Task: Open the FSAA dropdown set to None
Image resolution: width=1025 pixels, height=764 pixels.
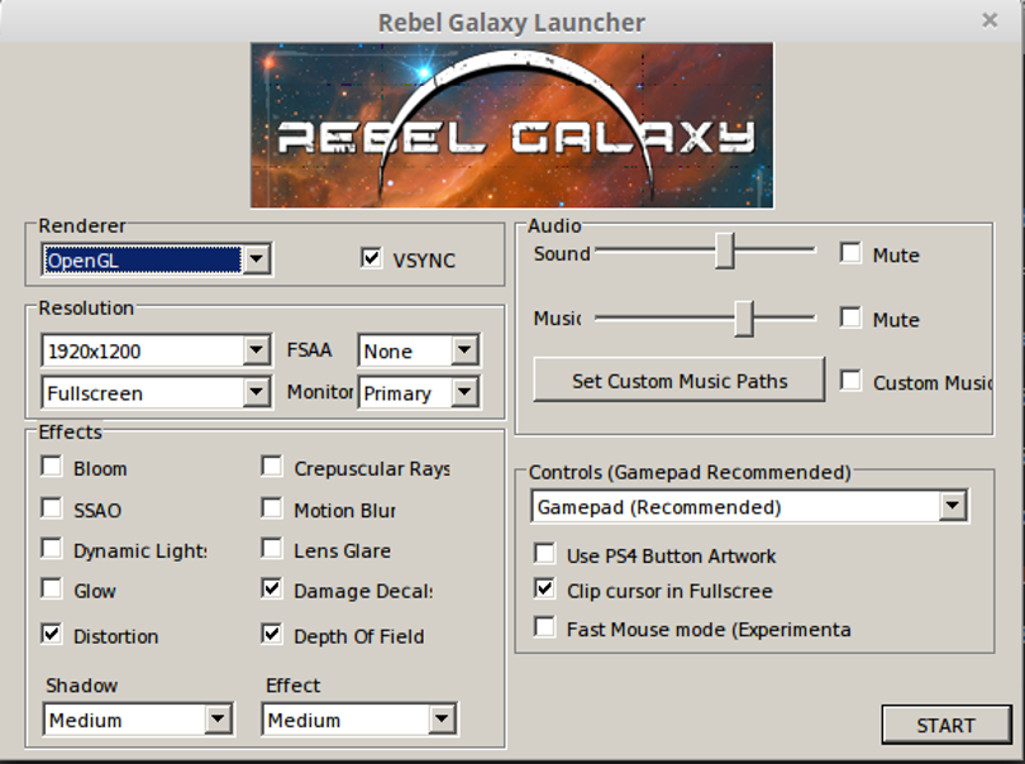Action: (418, 350)
